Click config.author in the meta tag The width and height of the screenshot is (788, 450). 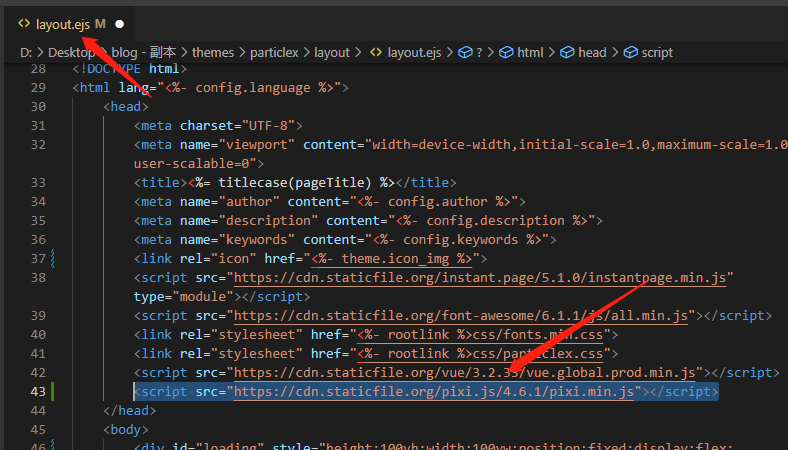click(438, 202)
